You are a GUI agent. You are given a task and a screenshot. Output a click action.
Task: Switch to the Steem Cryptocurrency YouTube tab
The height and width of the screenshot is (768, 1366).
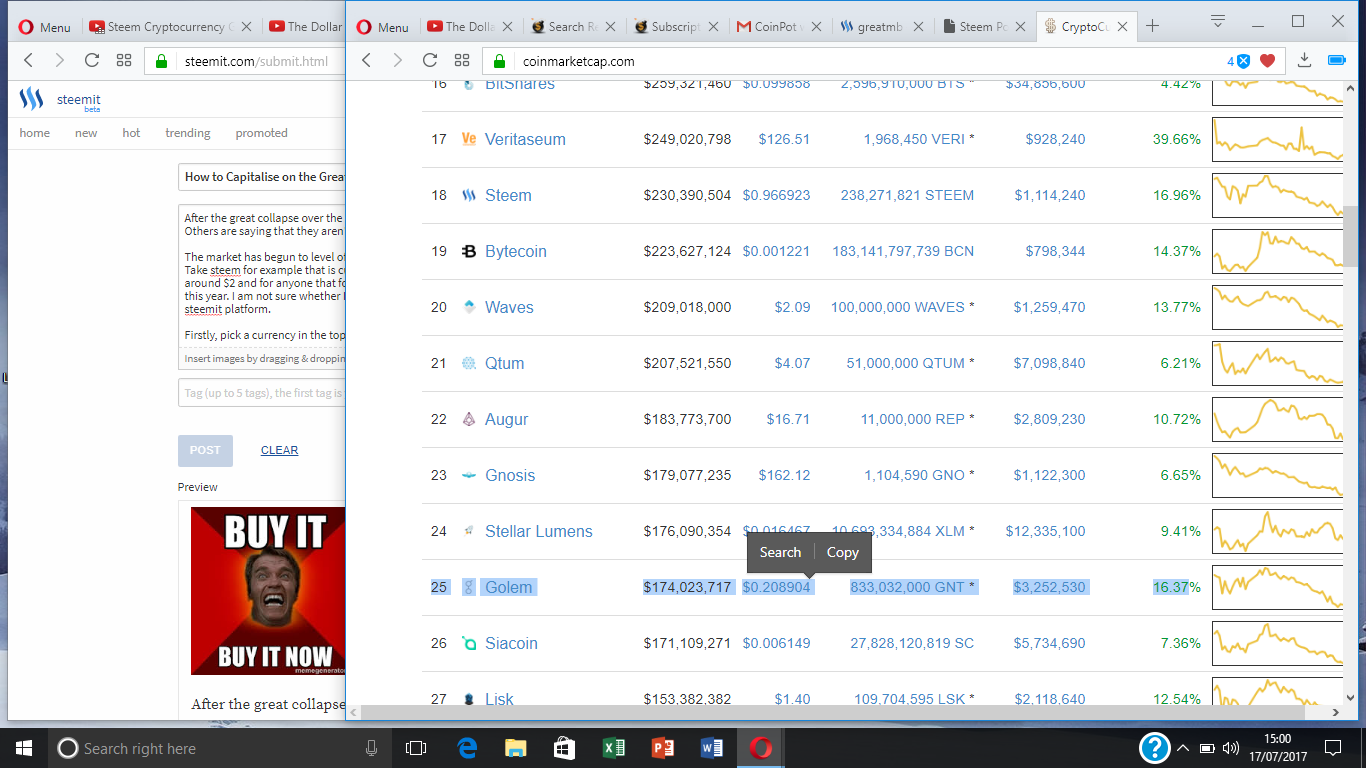[x=171, y=27]
